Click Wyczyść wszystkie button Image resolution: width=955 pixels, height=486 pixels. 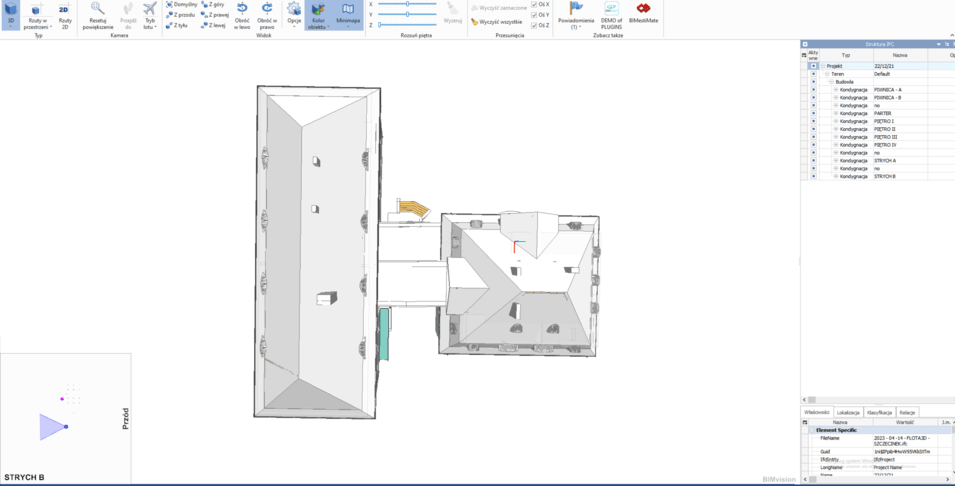[496, 21]
